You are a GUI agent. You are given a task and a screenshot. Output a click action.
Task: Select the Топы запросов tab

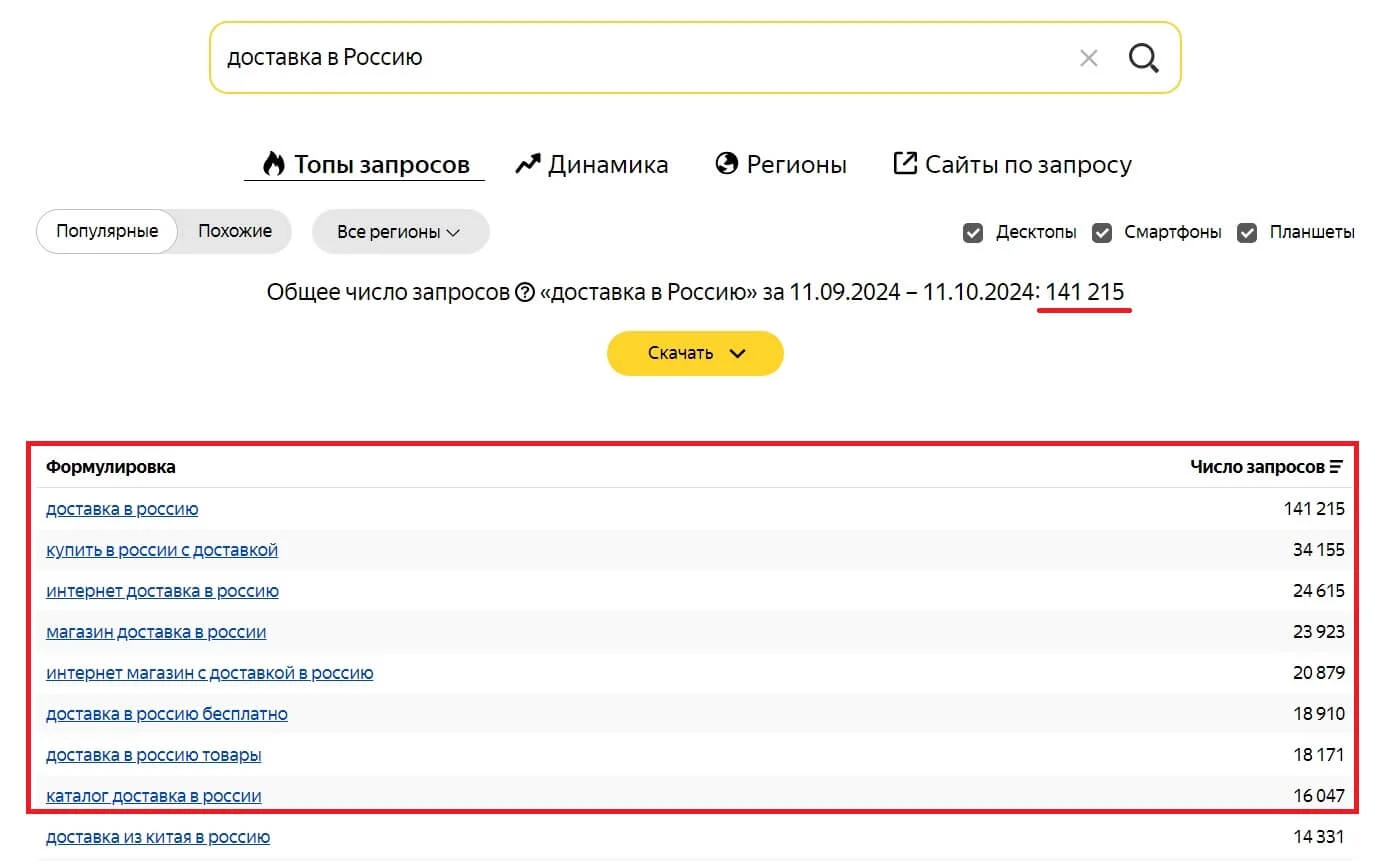(366, 164)
